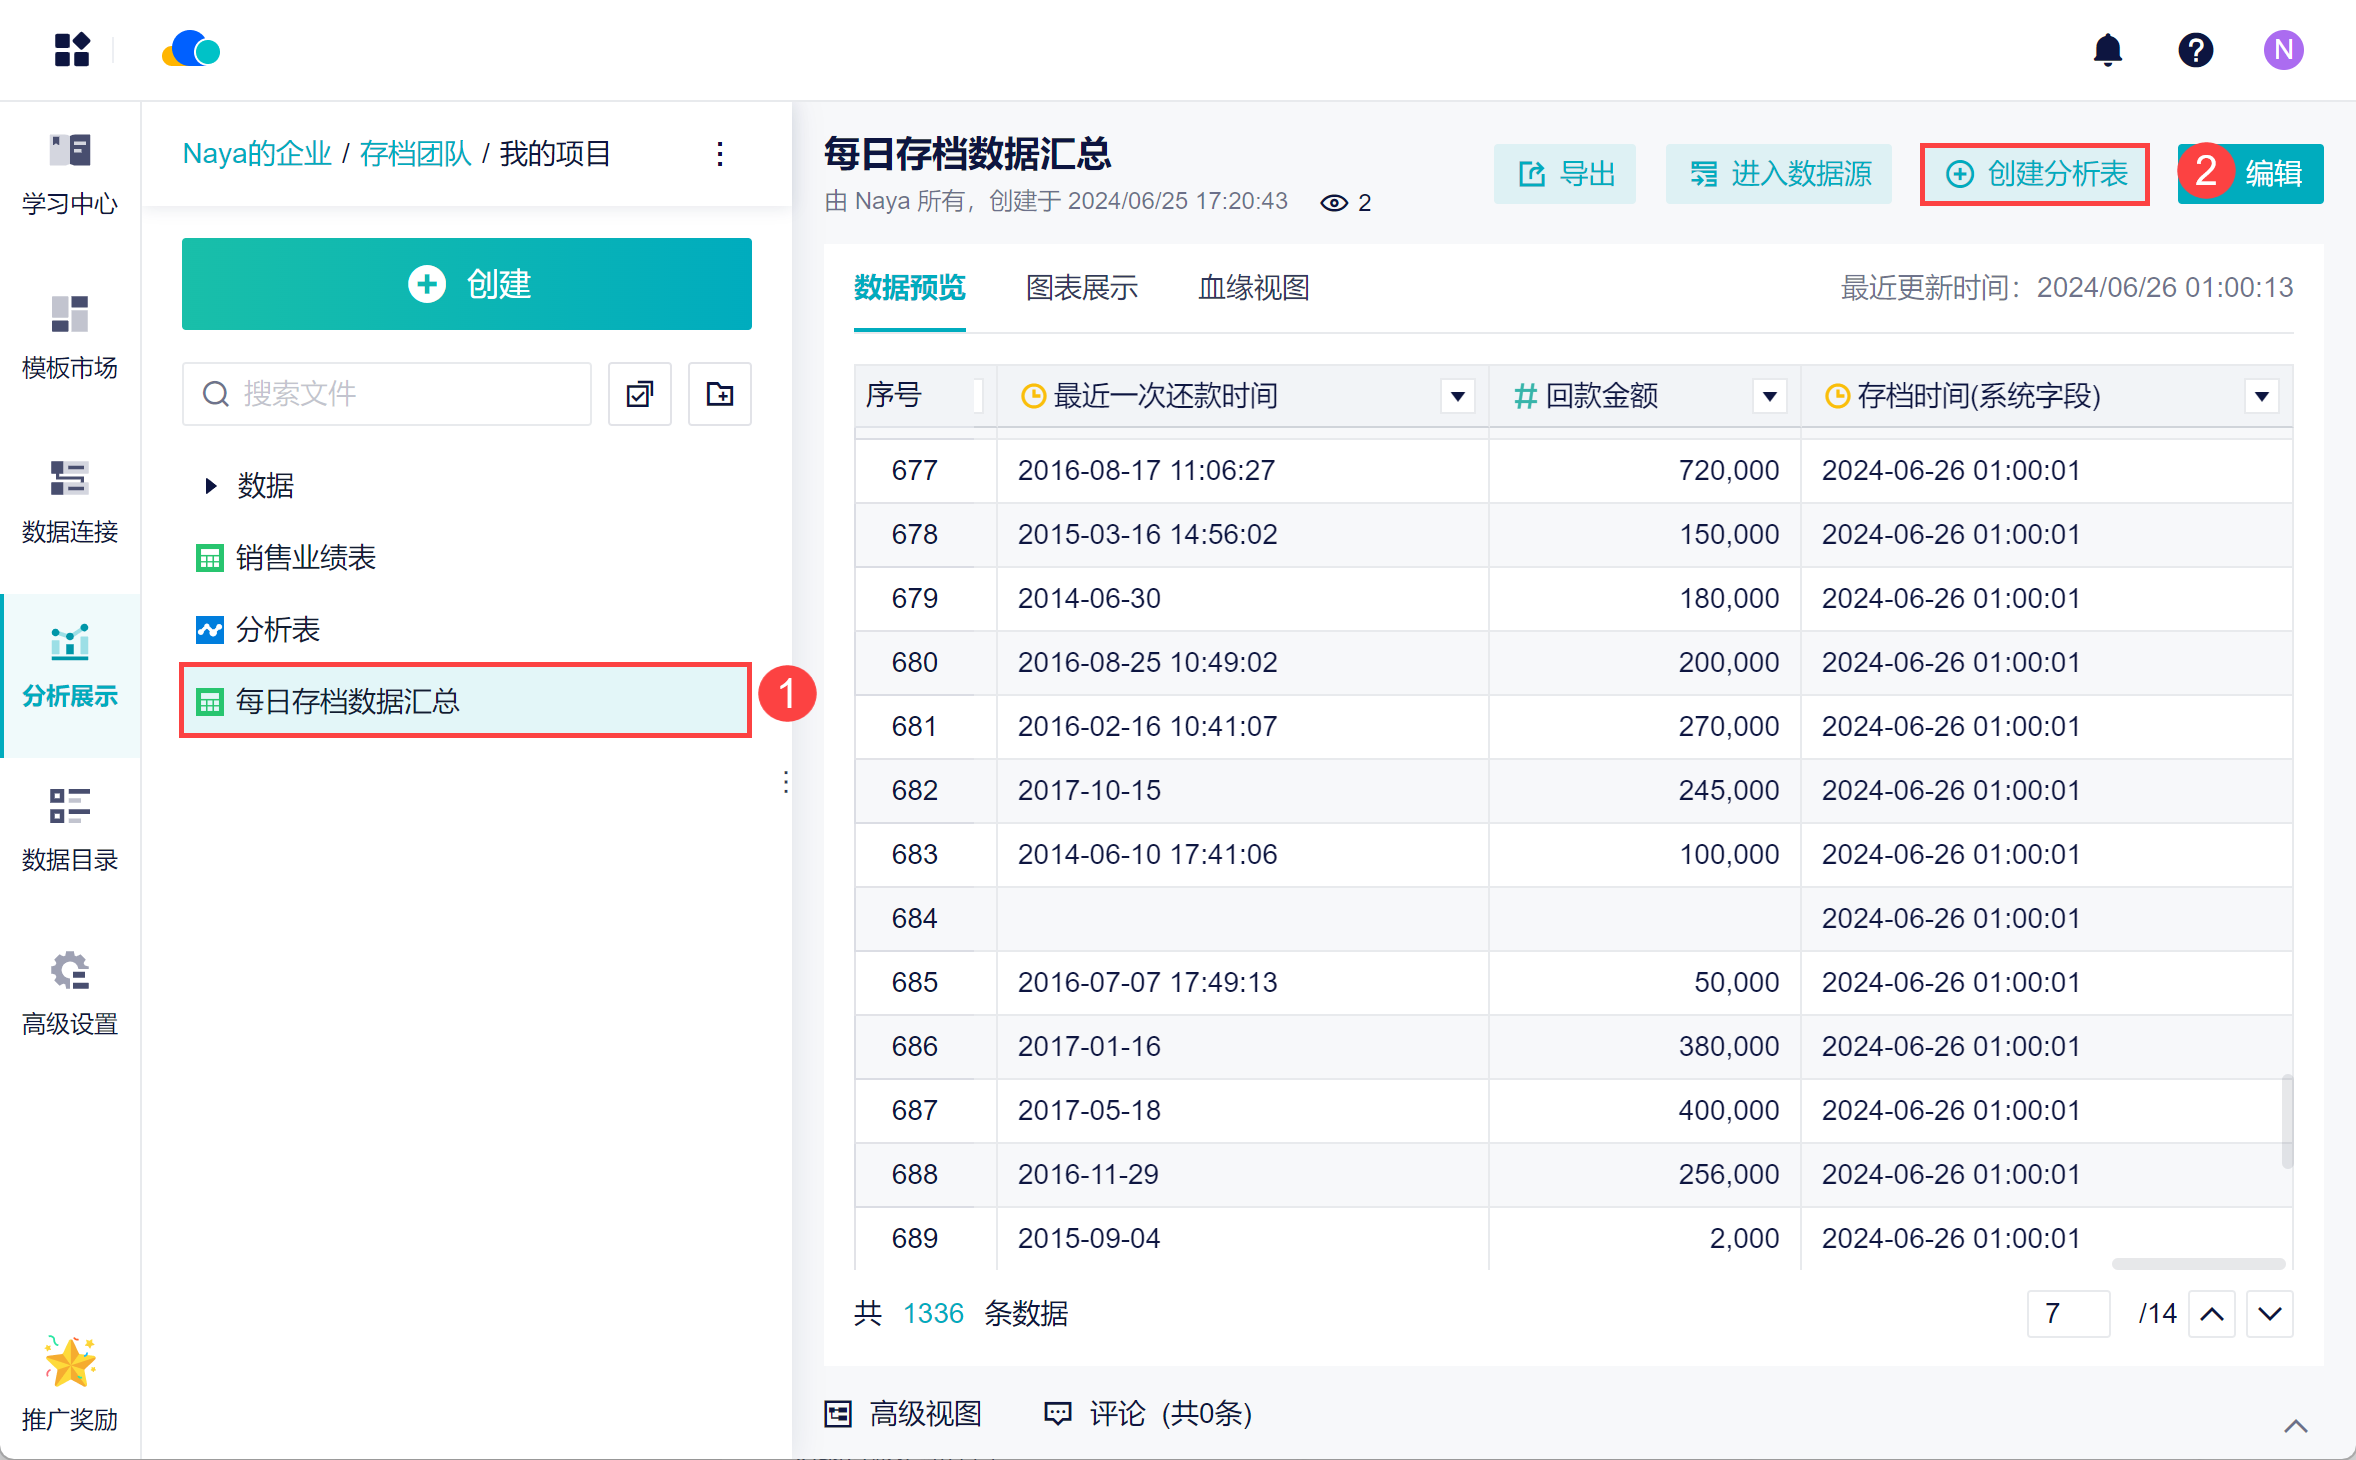Open 存档时间(系统字段) column dropdown
Viewport: 2356px width, 1460px height.
point(2261,397)
